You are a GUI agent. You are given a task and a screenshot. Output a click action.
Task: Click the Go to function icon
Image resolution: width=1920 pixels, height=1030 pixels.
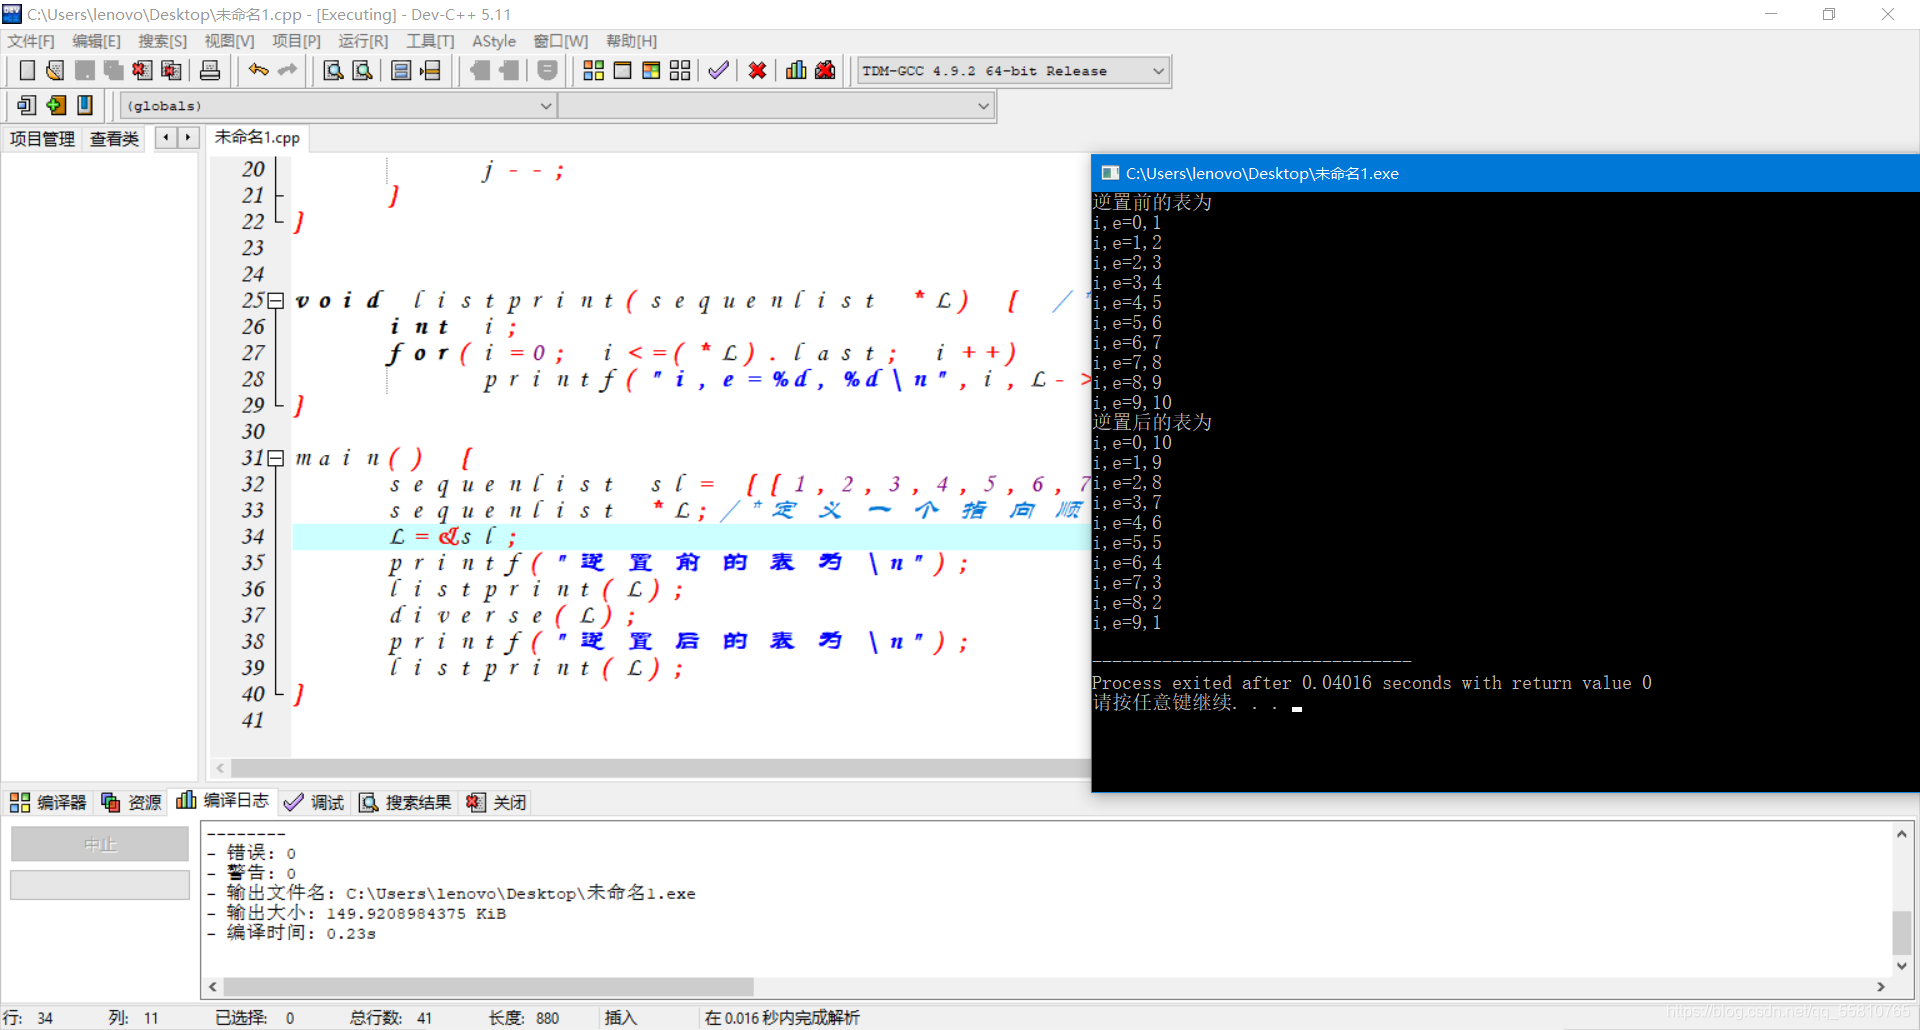coord(401,71)
